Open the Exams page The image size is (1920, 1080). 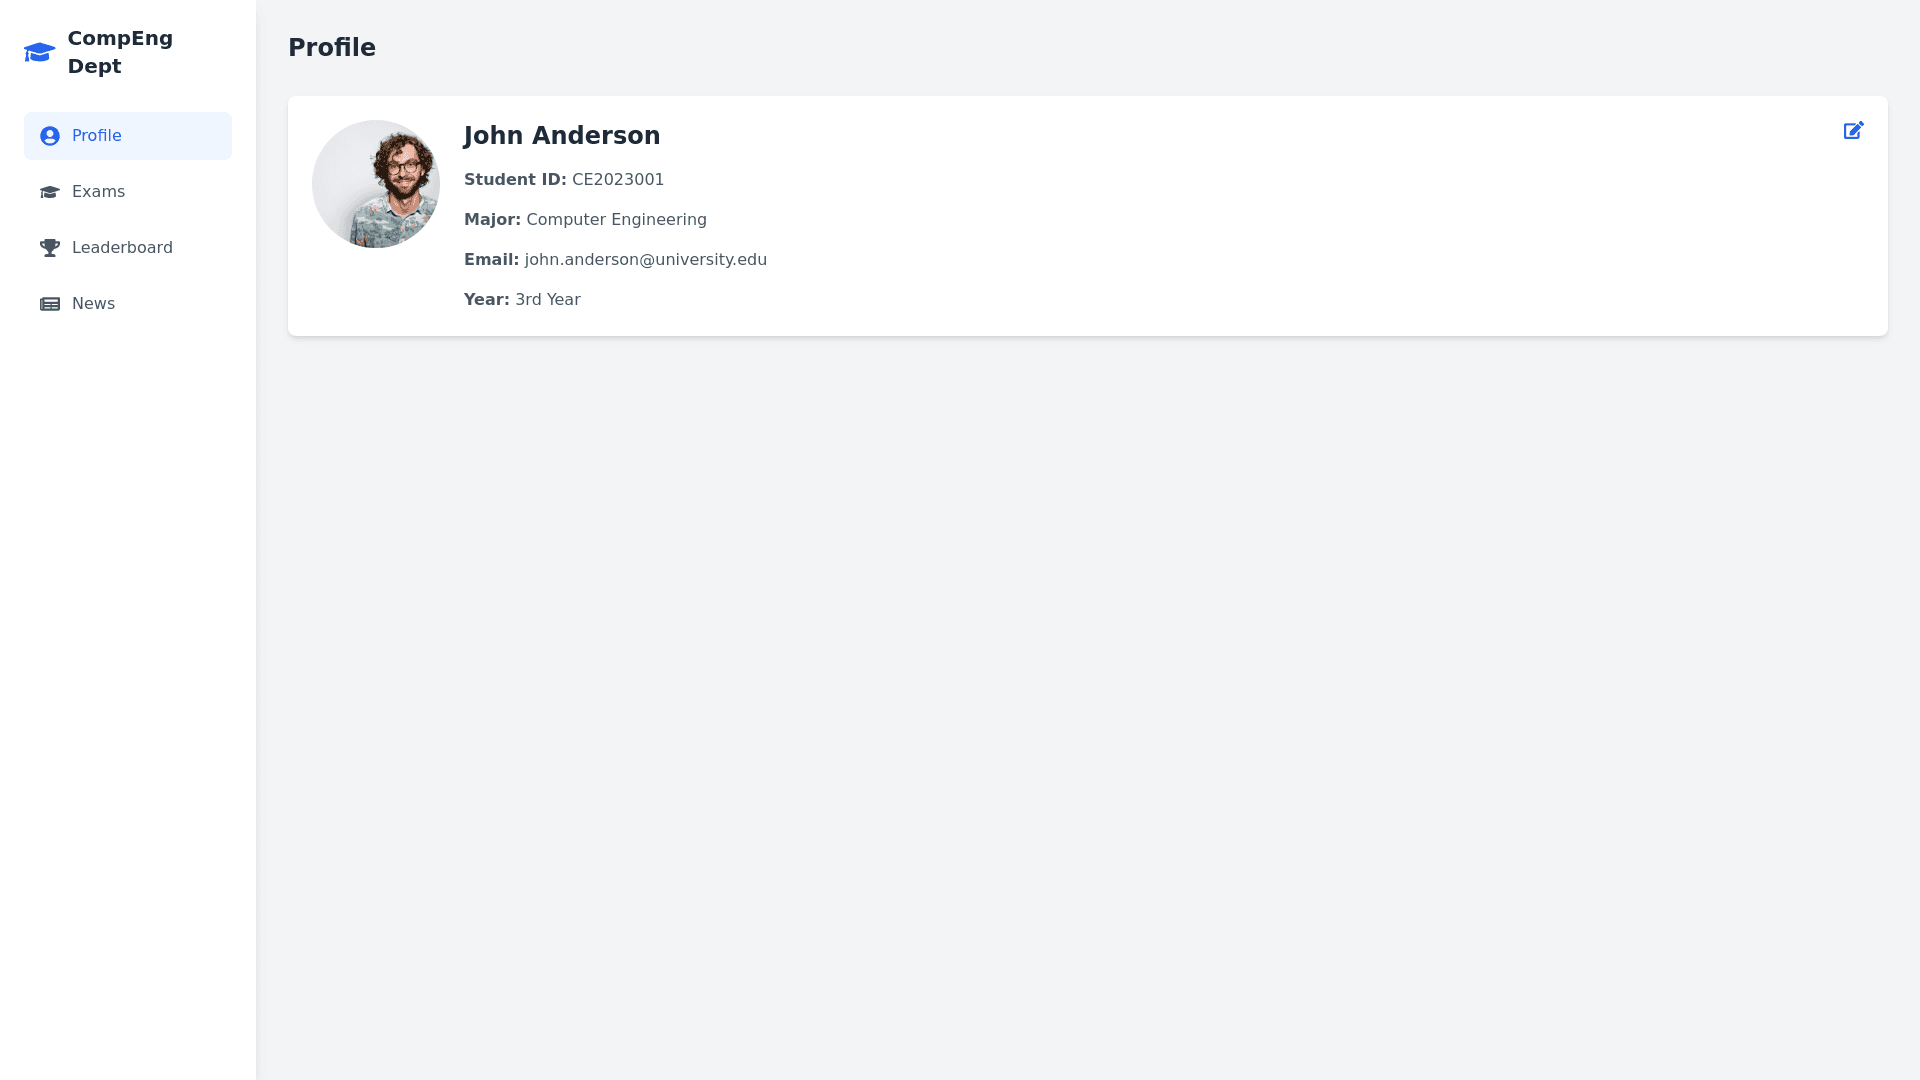click(98, 192)
